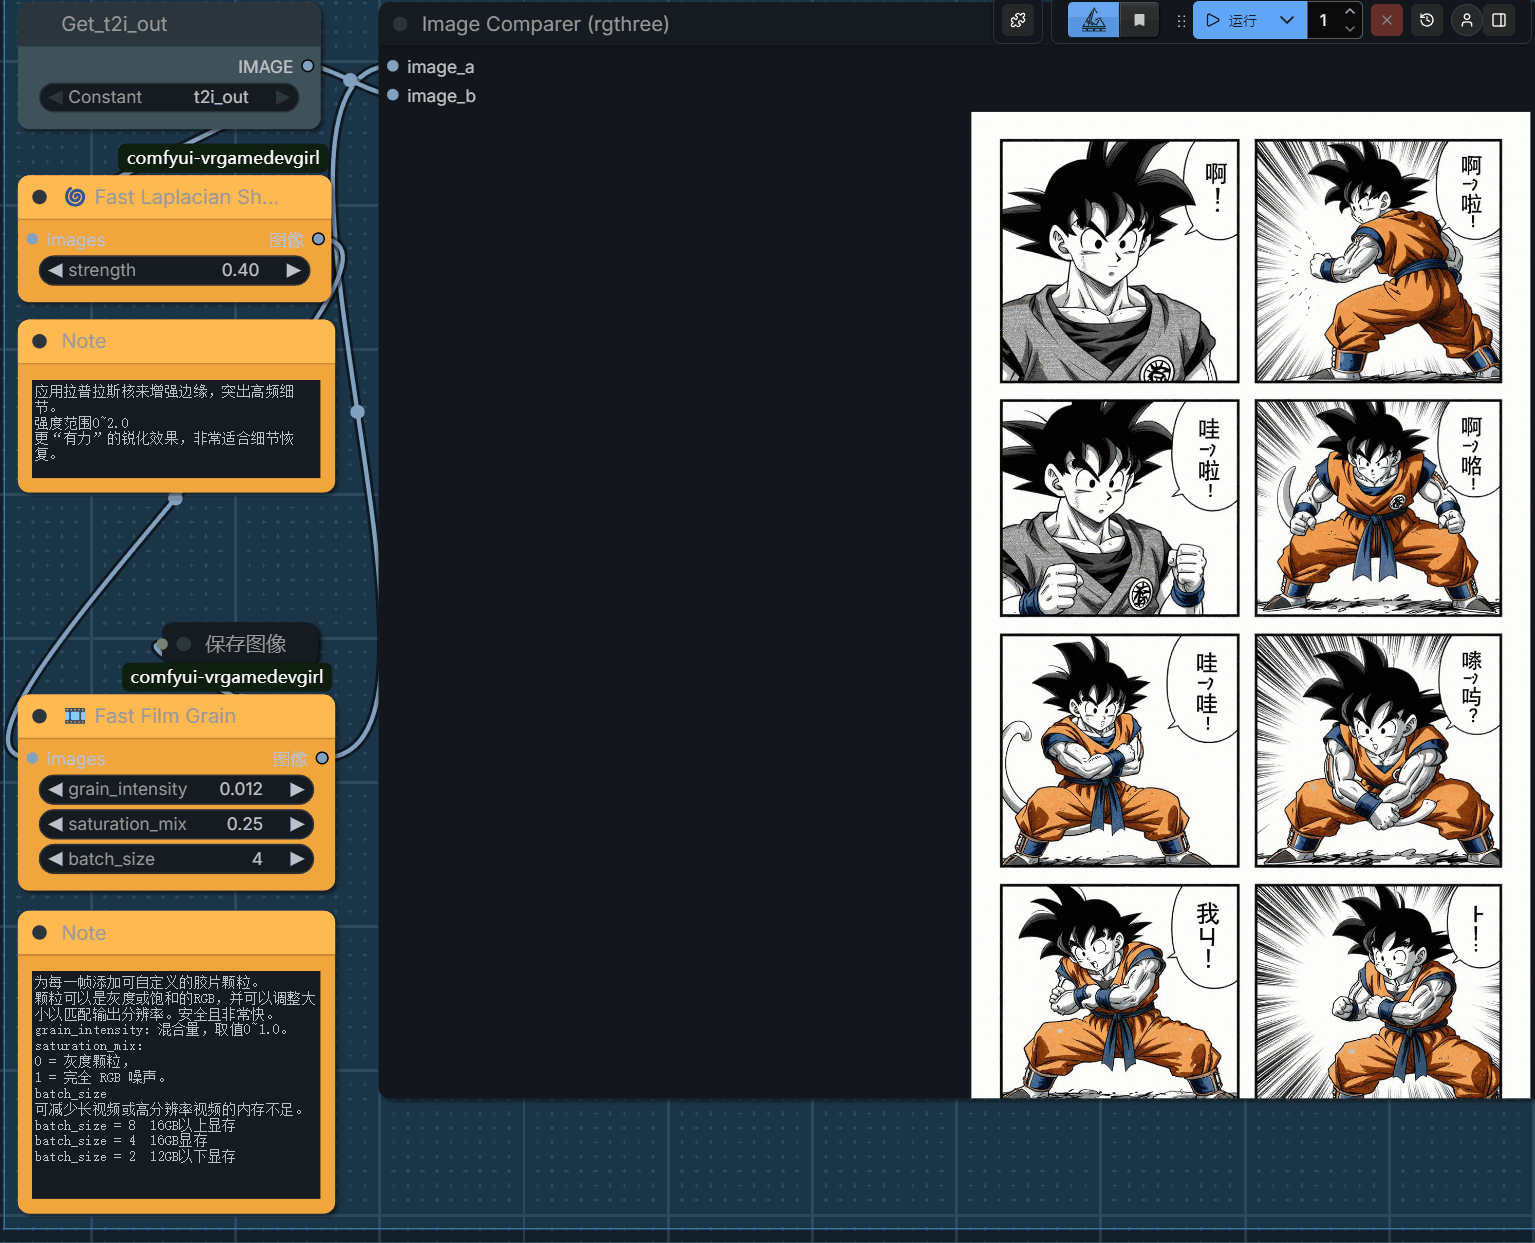Collapse the Fast Film Grain node
Viewport: 1535px width, 1243px height.
tap(40, 716)
